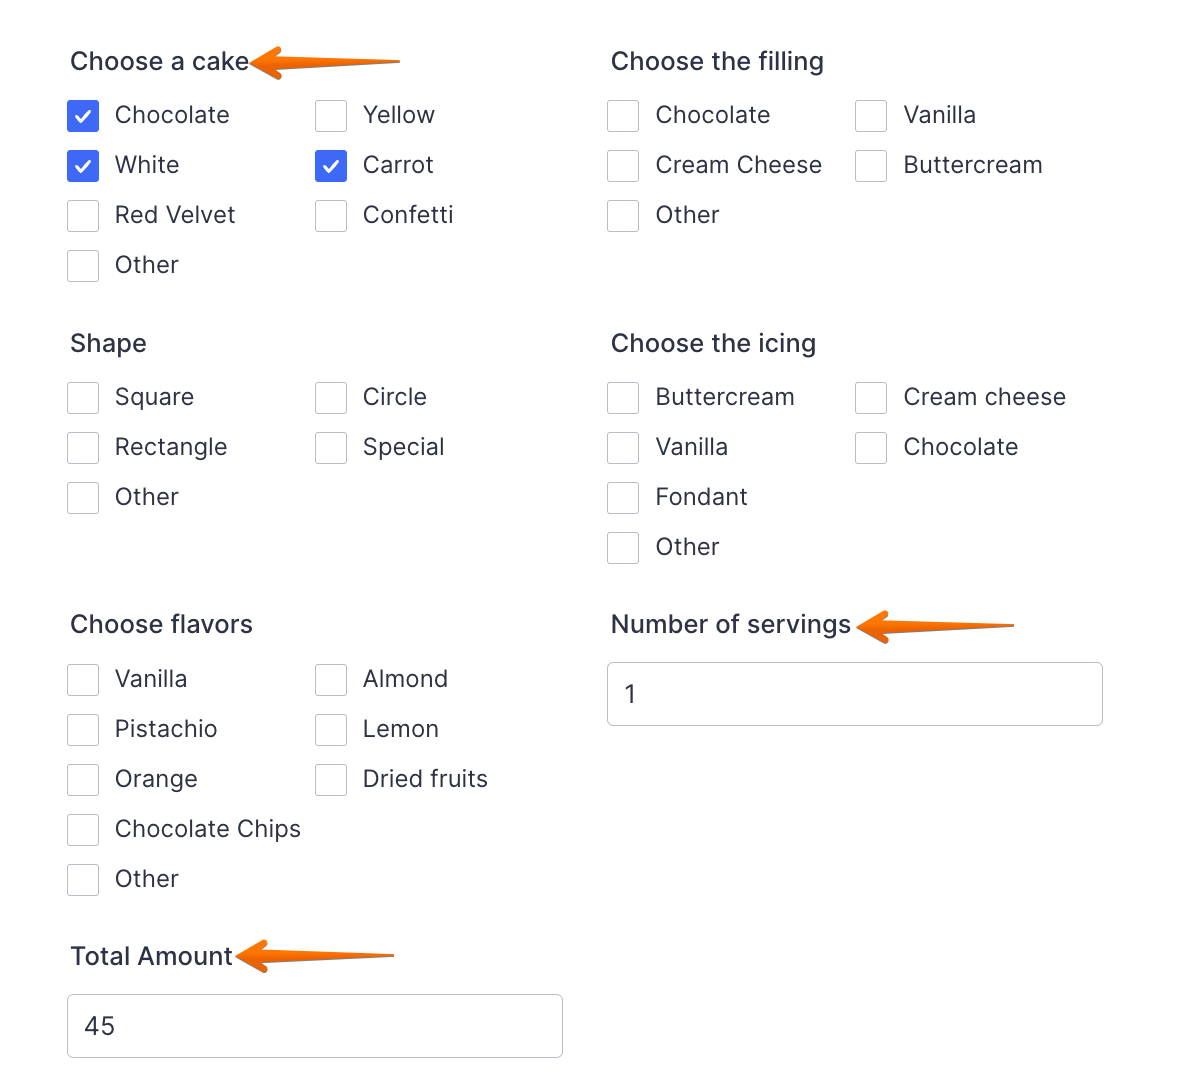Check the Dried fruits flavor
Viewport: 1180px width, 1080px height.
click(331, 780)
